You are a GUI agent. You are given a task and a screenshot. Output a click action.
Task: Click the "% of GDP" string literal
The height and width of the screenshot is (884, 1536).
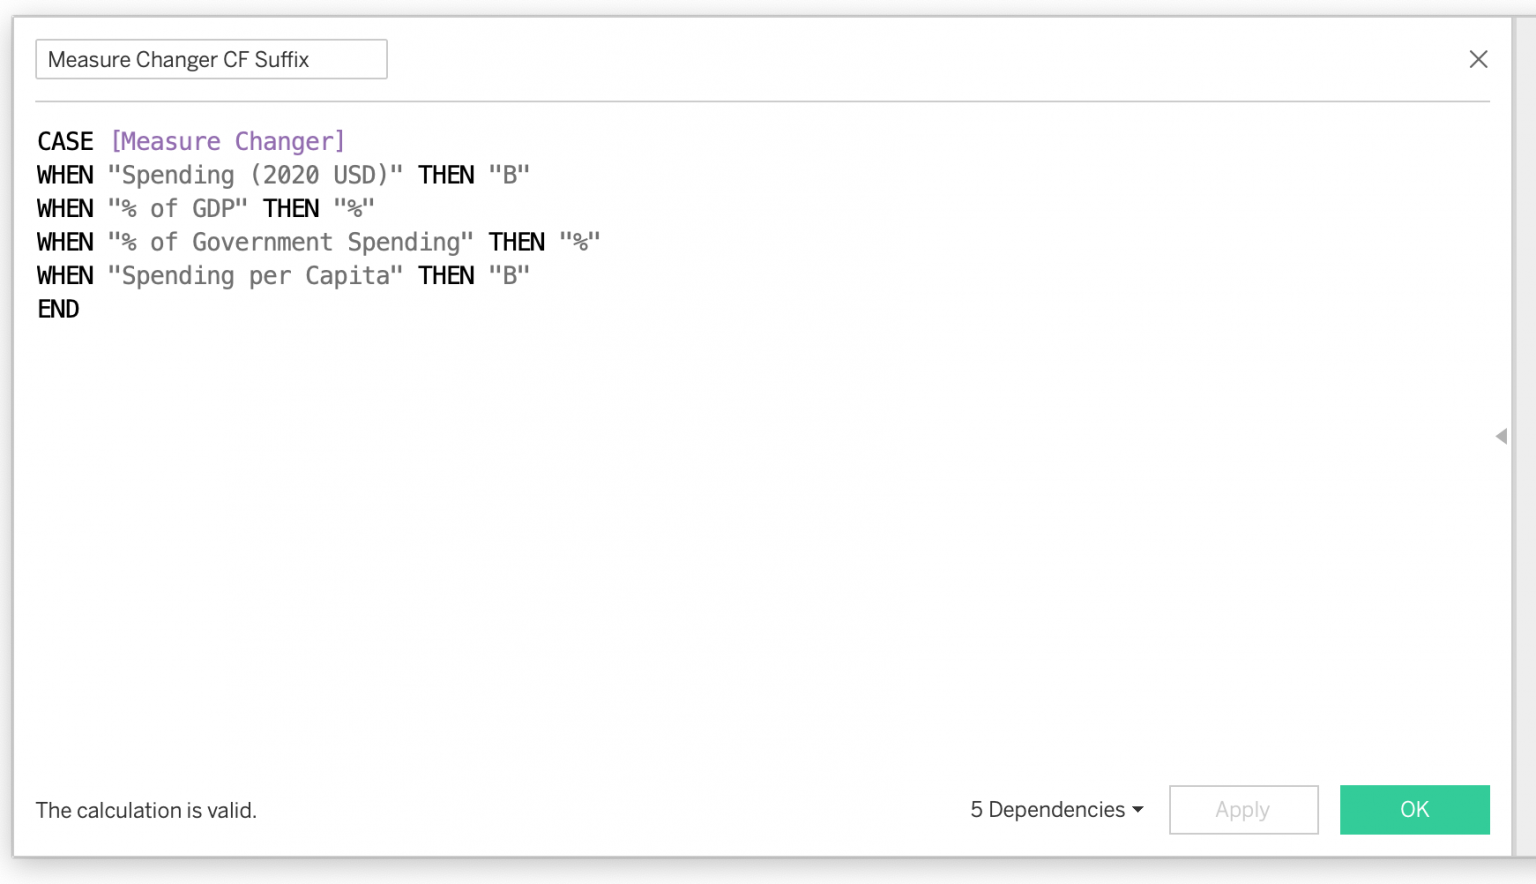pos(177,208)
